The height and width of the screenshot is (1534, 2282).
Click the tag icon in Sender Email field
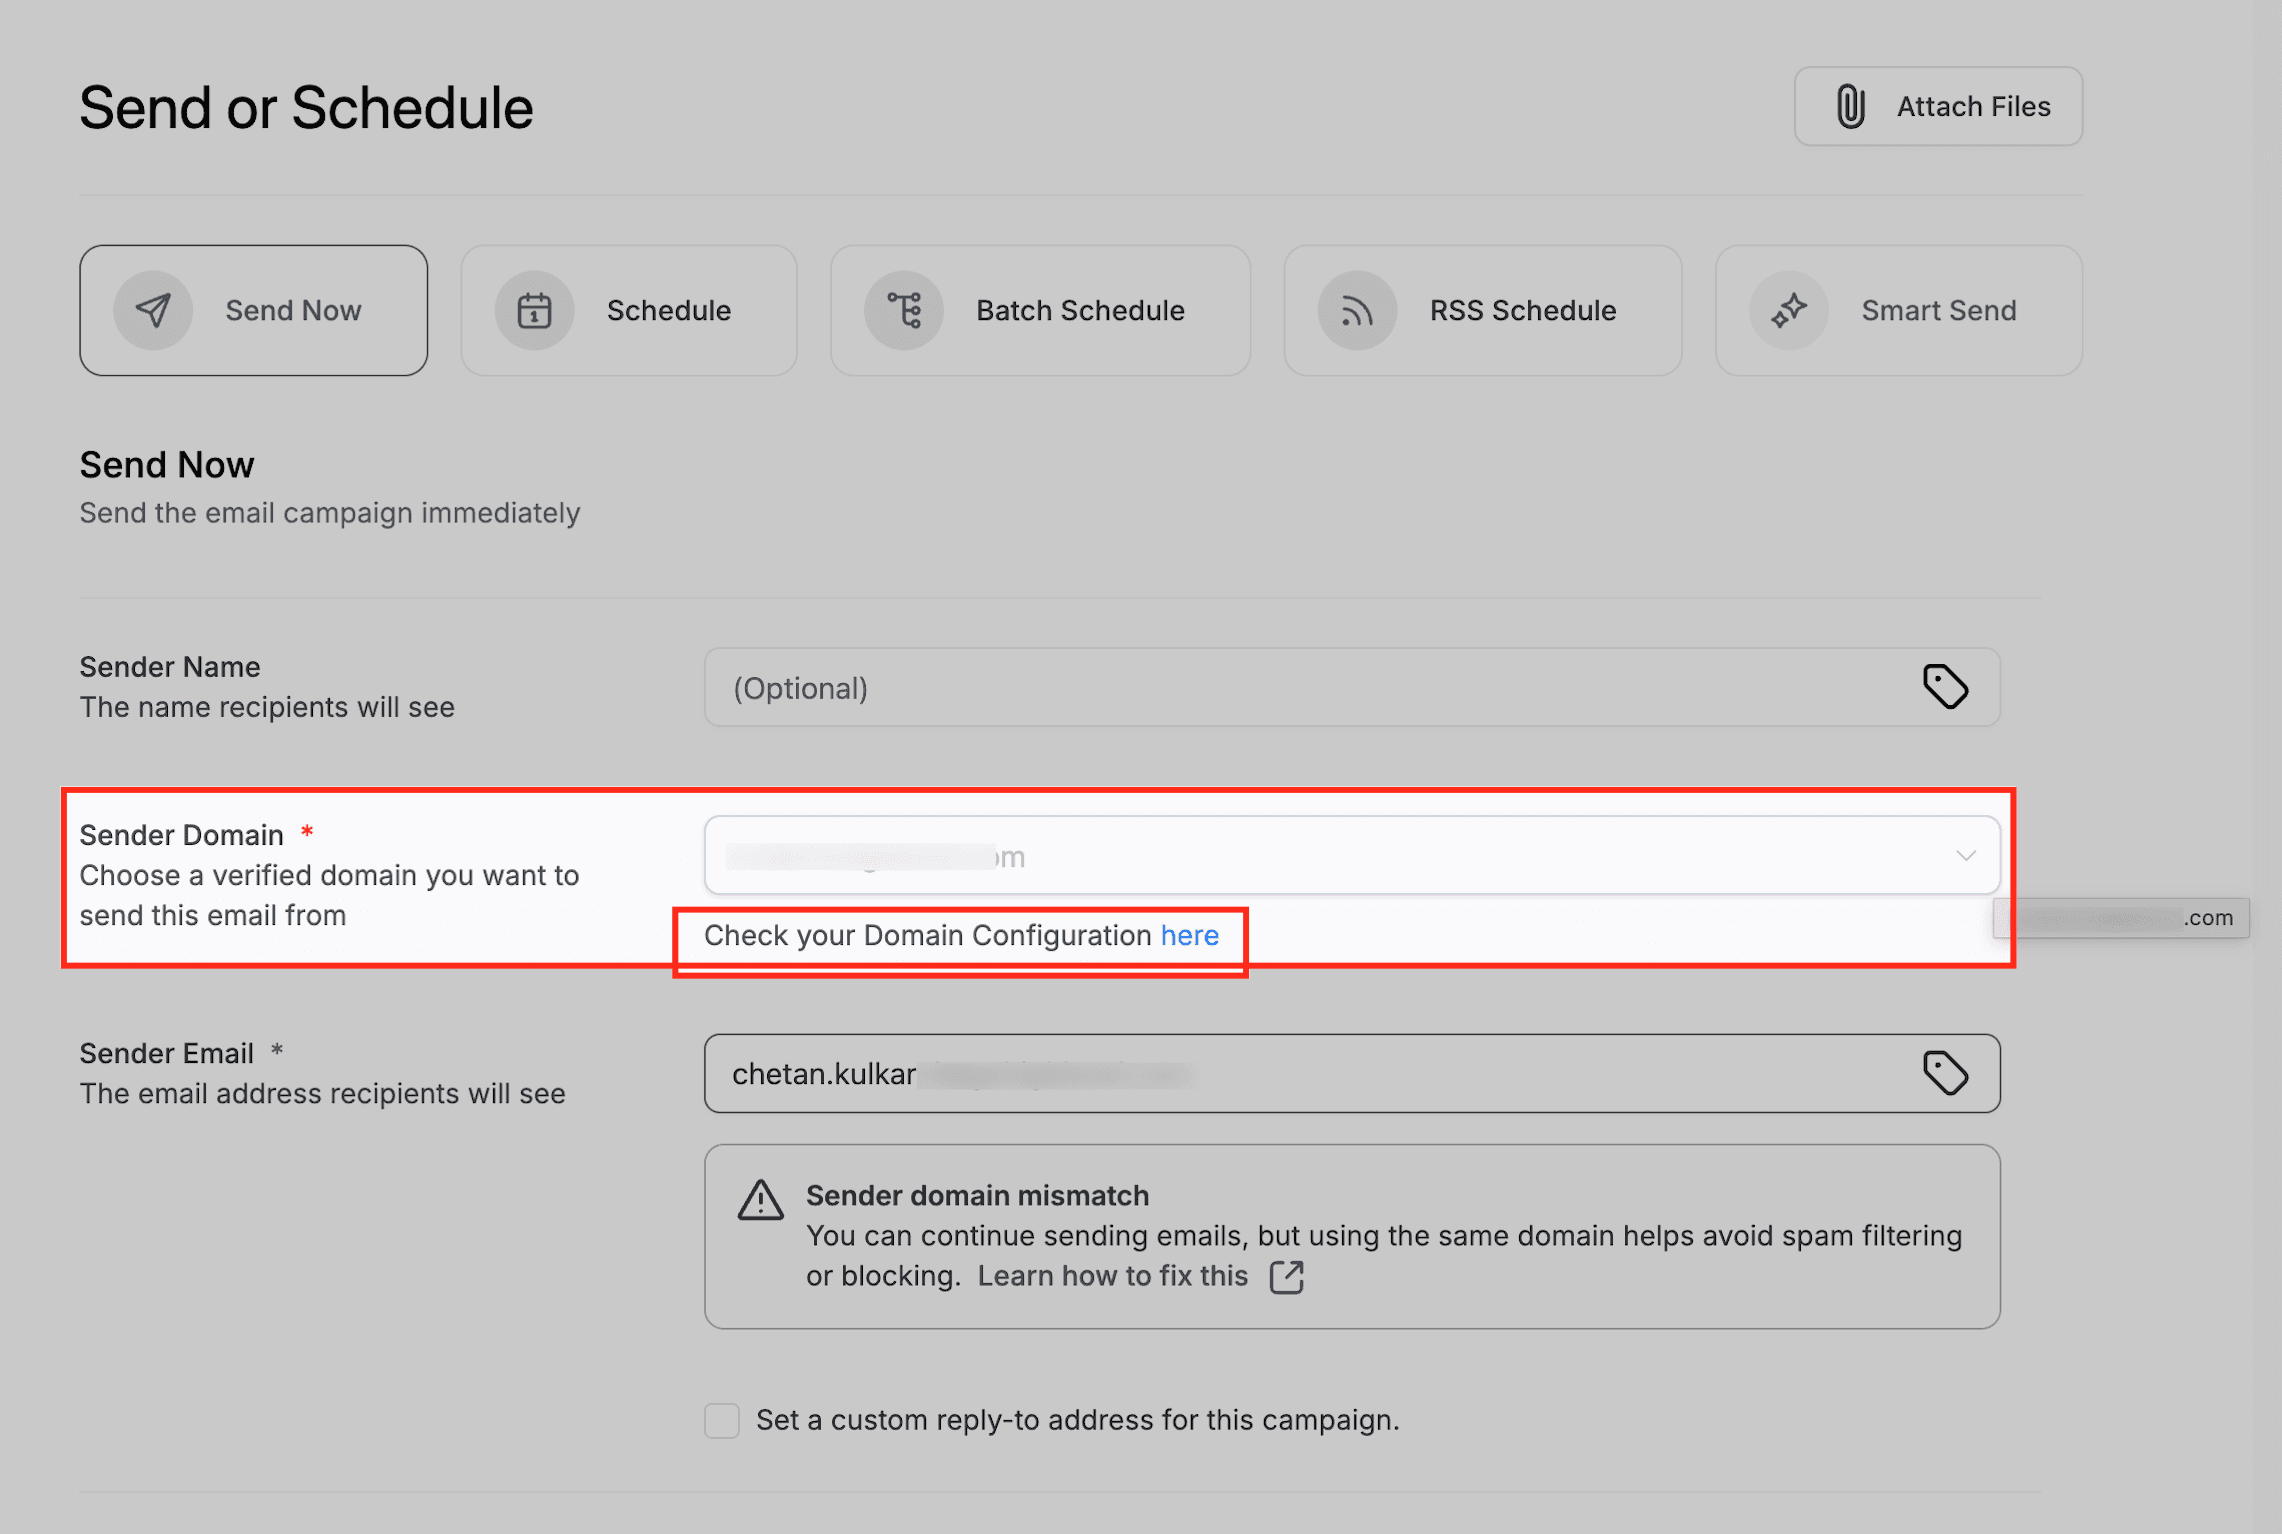click(1944, 1073)
